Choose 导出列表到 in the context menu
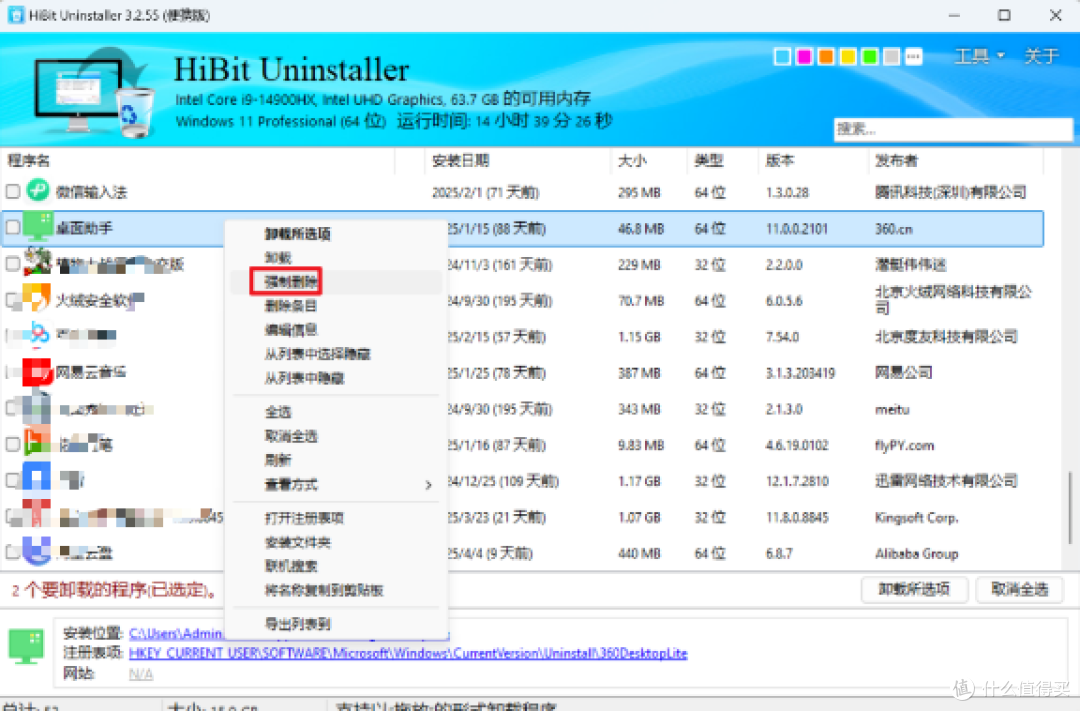Viewport: 1080px width, 711px height. click(x=336, y=624)
